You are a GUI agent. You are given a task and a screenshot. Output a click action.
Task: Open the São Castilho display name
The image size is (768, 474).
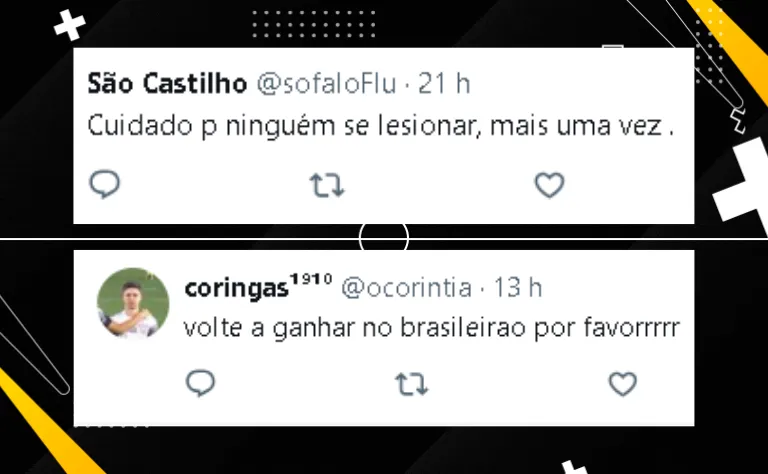tap(167, 84)
